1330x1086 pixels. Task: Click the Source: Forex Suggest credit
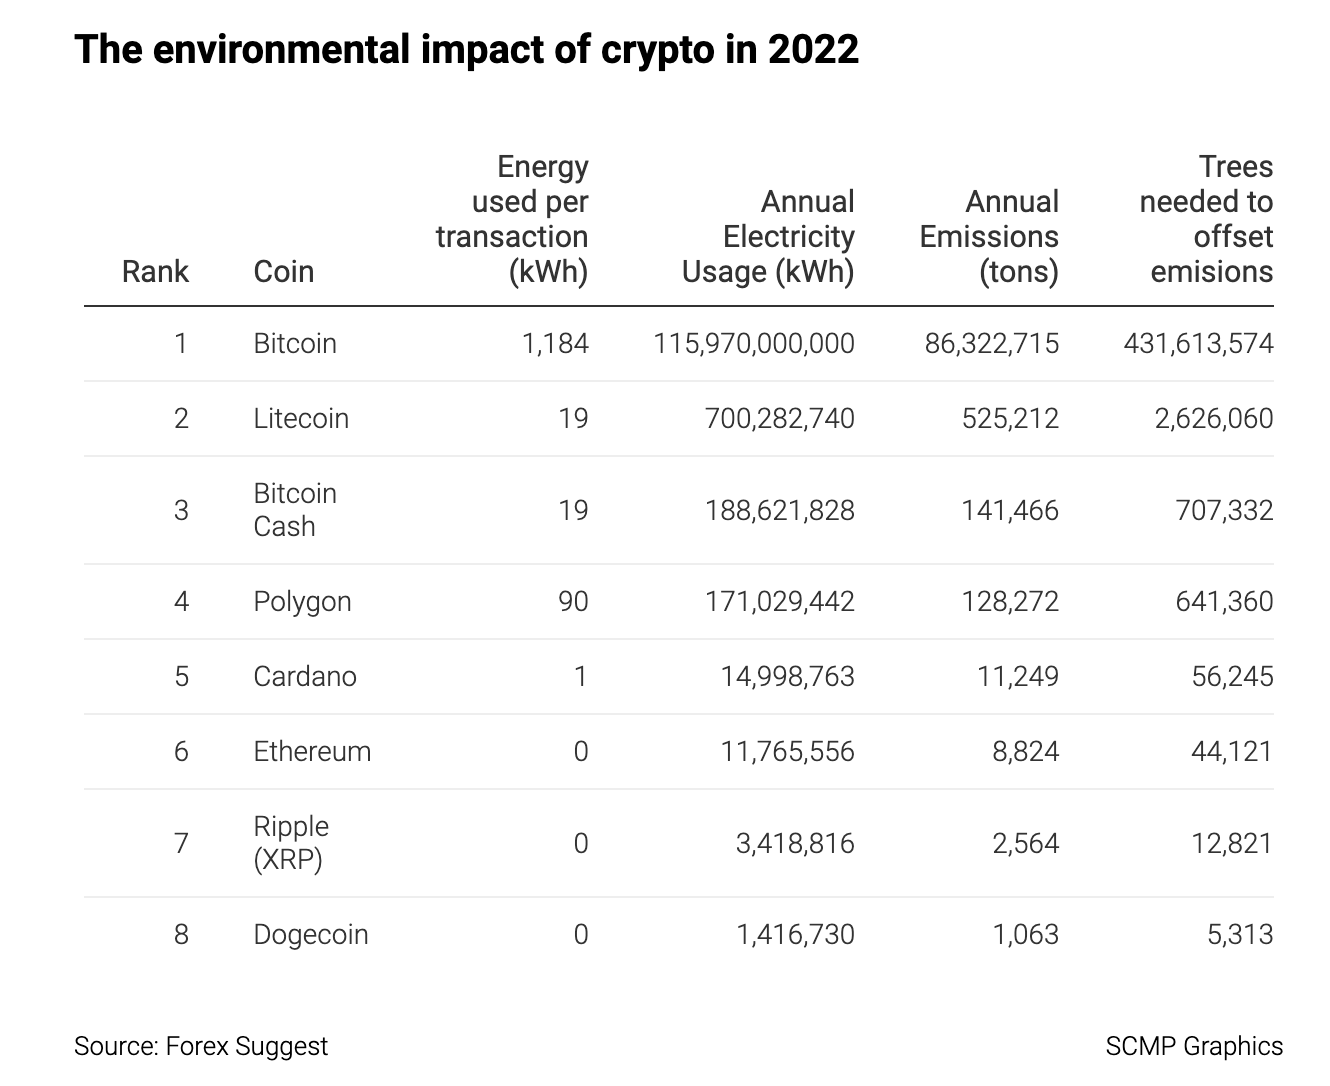tap(201, 1046)
